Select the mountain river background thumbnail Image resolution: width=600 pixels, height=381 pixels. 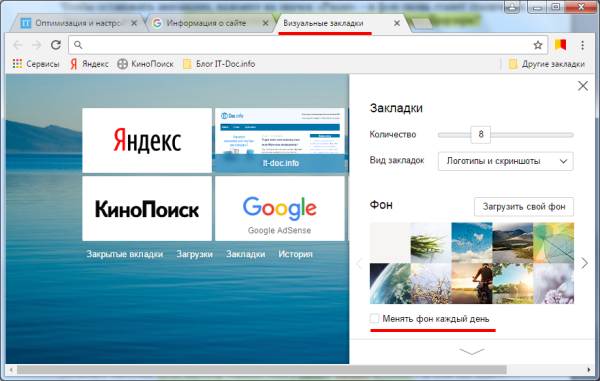(513, 243)
